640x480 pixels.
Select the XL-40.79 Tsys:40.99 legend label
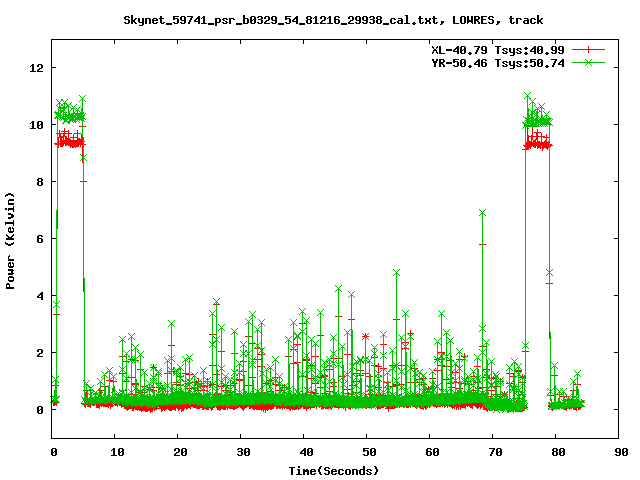coord(498,50)
